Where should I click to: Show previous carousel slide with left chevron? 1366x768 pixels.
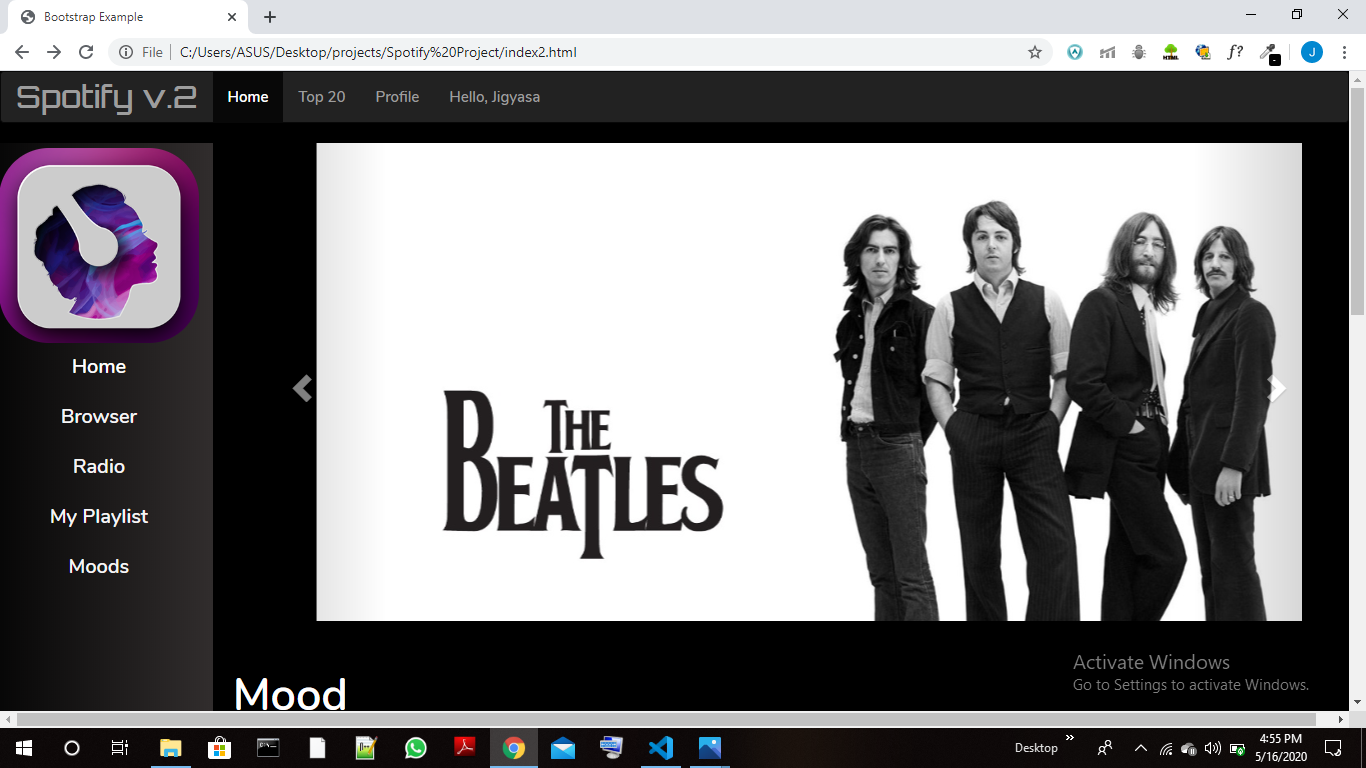tap(302, 388)
